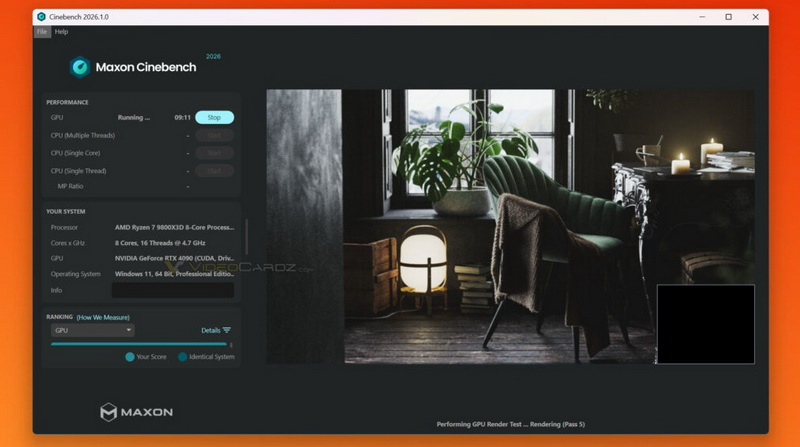
Task: Start the CPU (Multiple Threads) test
Action: (214, 135)
